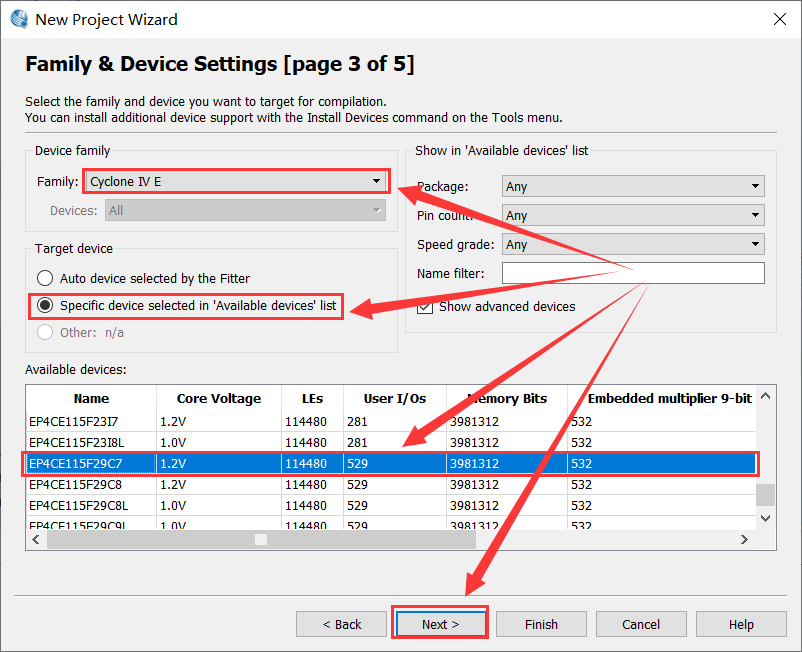Image resolution: width=802 pixels, height=652 pixels.
Task: Select Specific device selected in Available devices list
Action: (x=45, y=305)
